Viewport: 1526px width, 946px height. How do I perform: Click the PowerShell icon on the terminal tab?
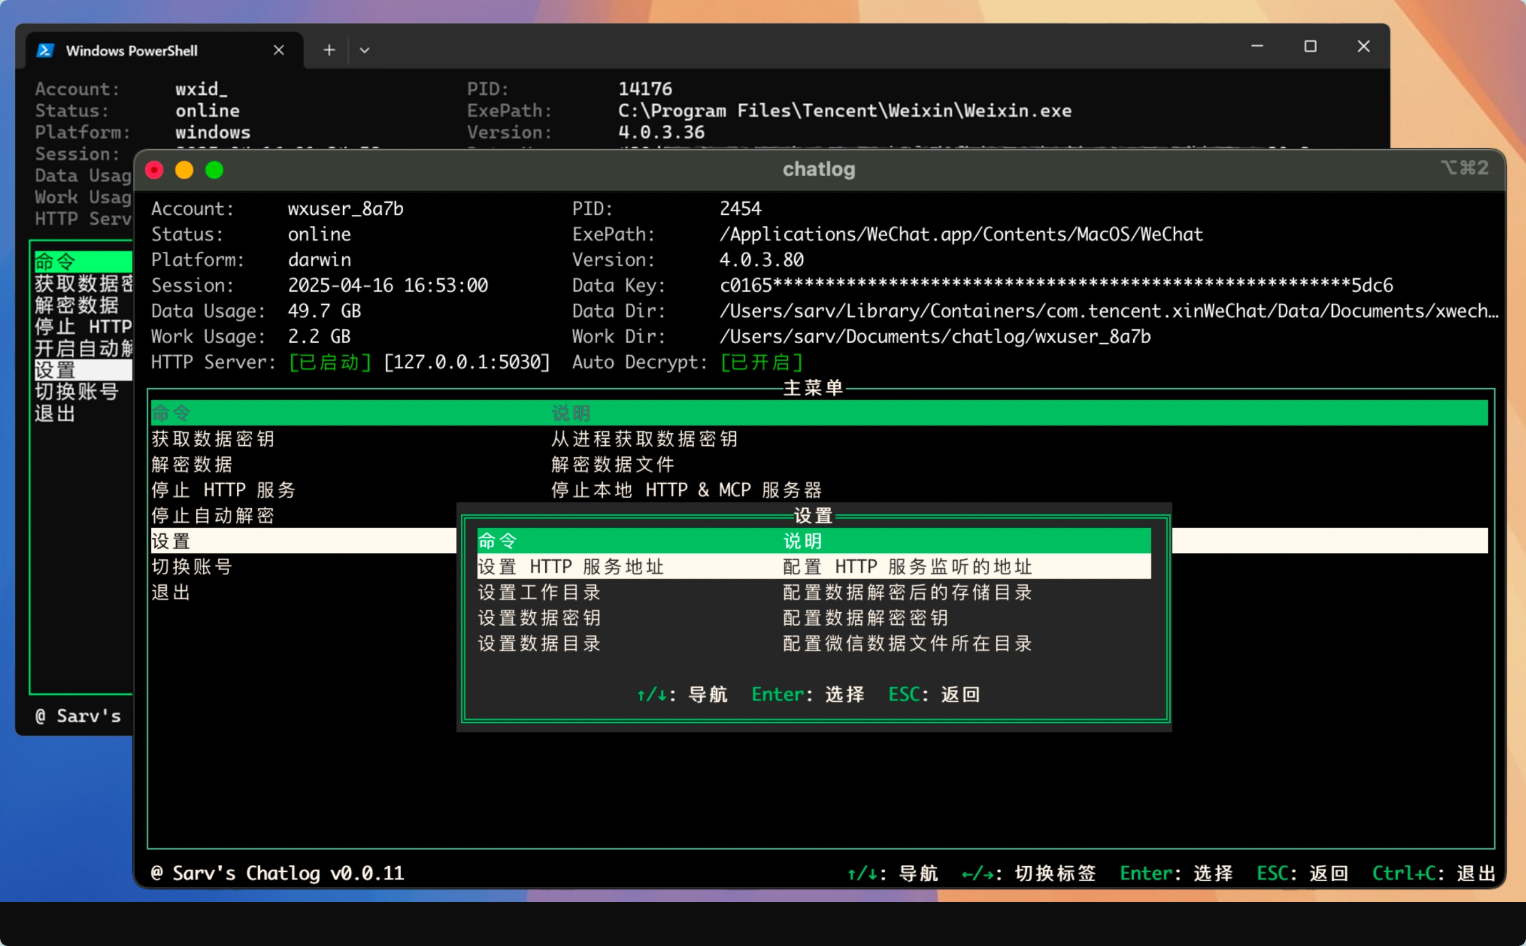45,50
